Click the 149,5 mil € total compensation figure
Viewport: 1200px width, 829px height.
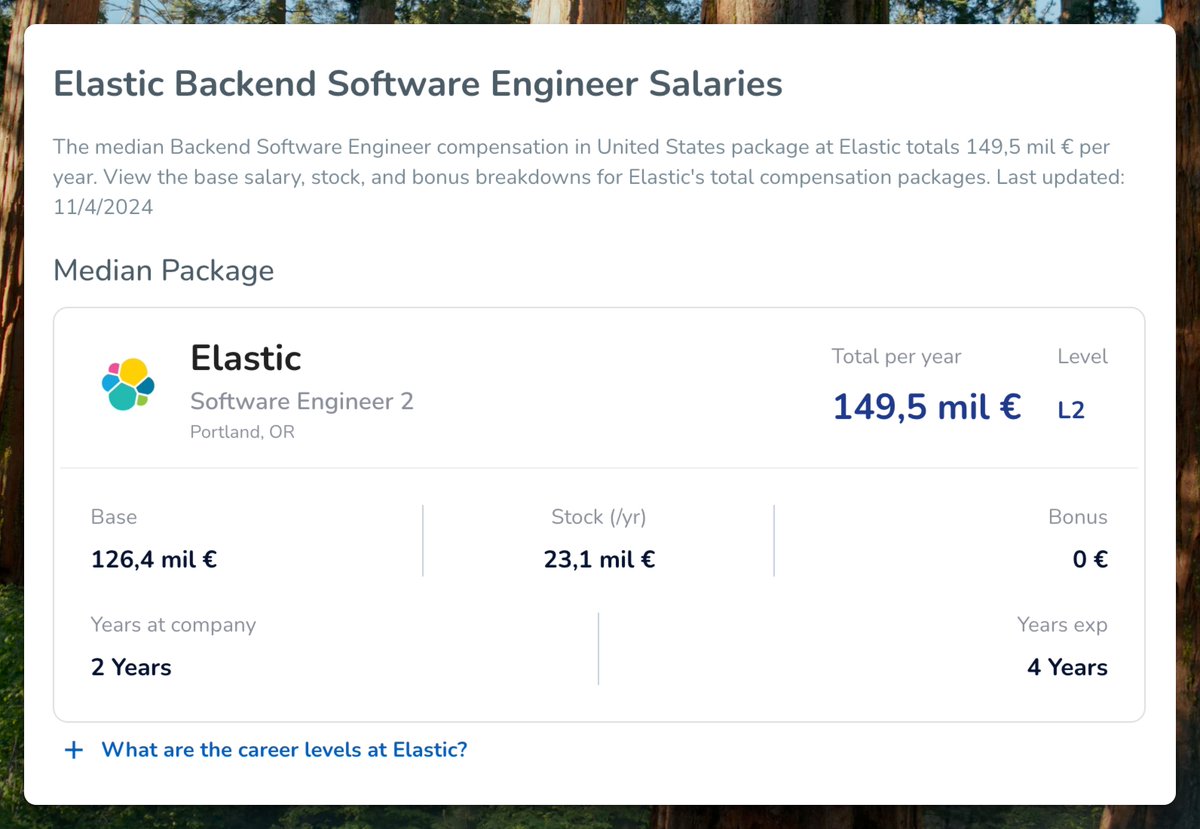pos(925,407)
